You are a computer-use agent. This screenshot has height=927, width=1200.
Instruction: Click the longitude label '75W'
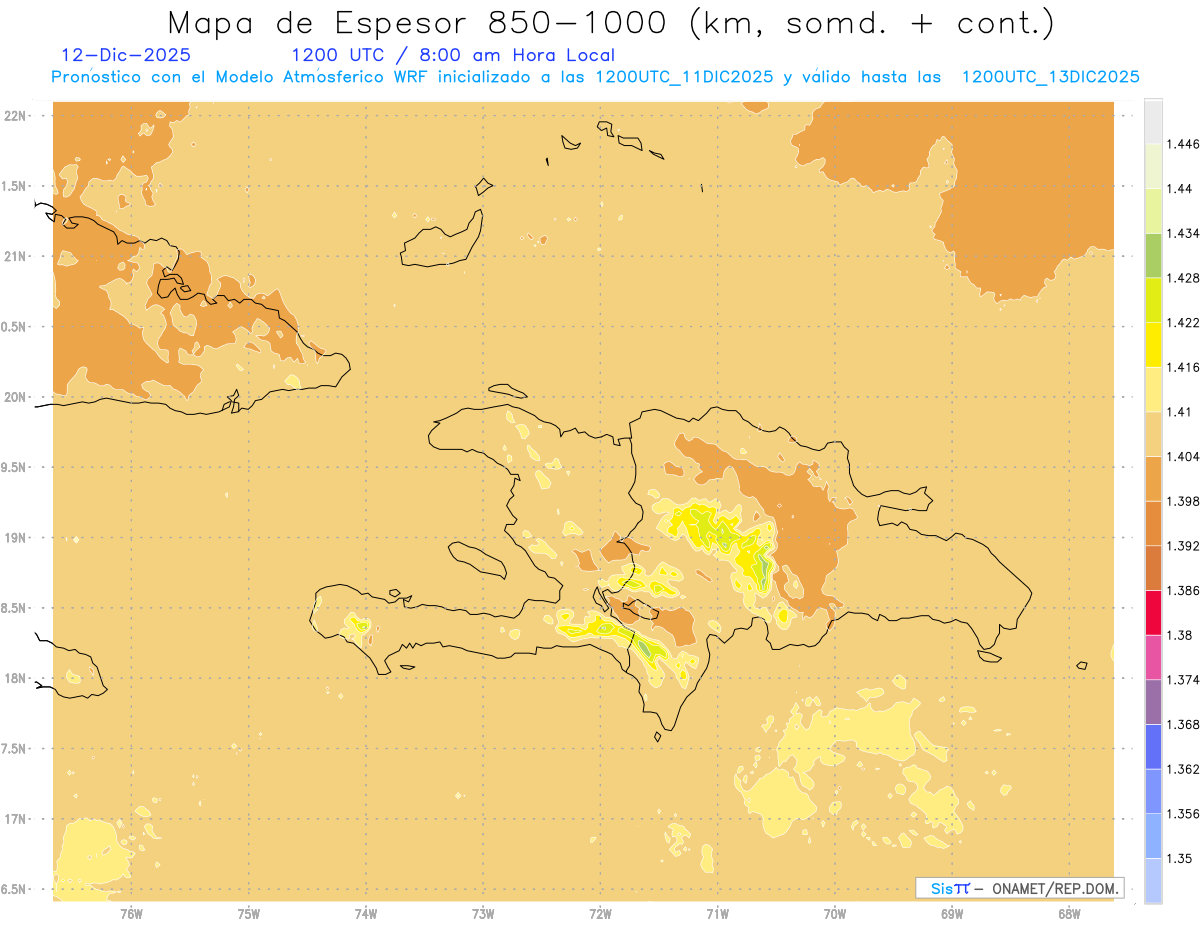point(248,915)
